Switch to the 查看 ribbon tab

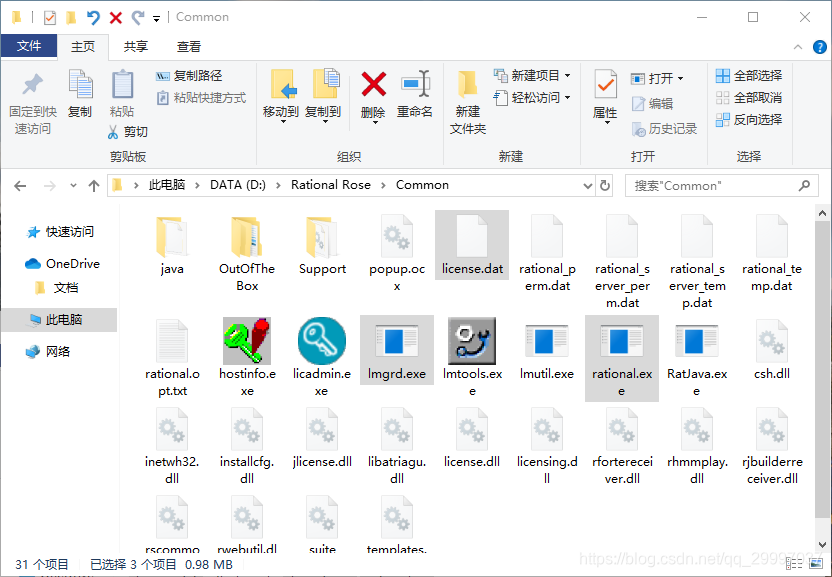[187, 45]
